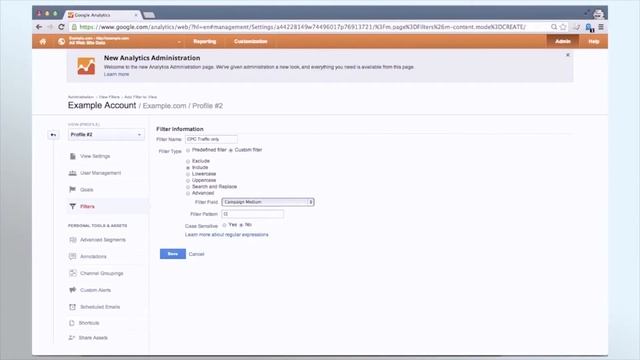Choose Search and Replace radio option
Image resolution: width=640 pixels, height=360 pixels.
pyautogui.click(x=188, y=187)
